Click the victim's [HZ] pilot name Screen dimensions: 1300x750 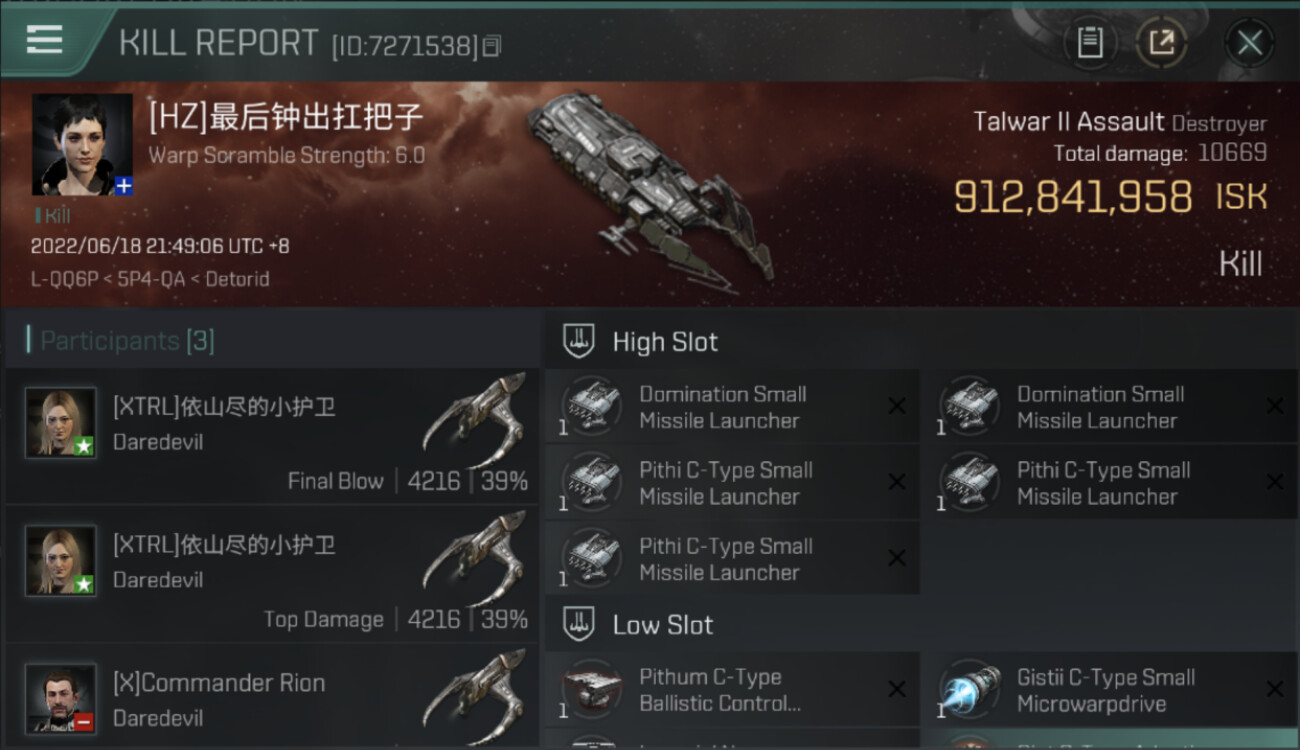click(286, 117)
